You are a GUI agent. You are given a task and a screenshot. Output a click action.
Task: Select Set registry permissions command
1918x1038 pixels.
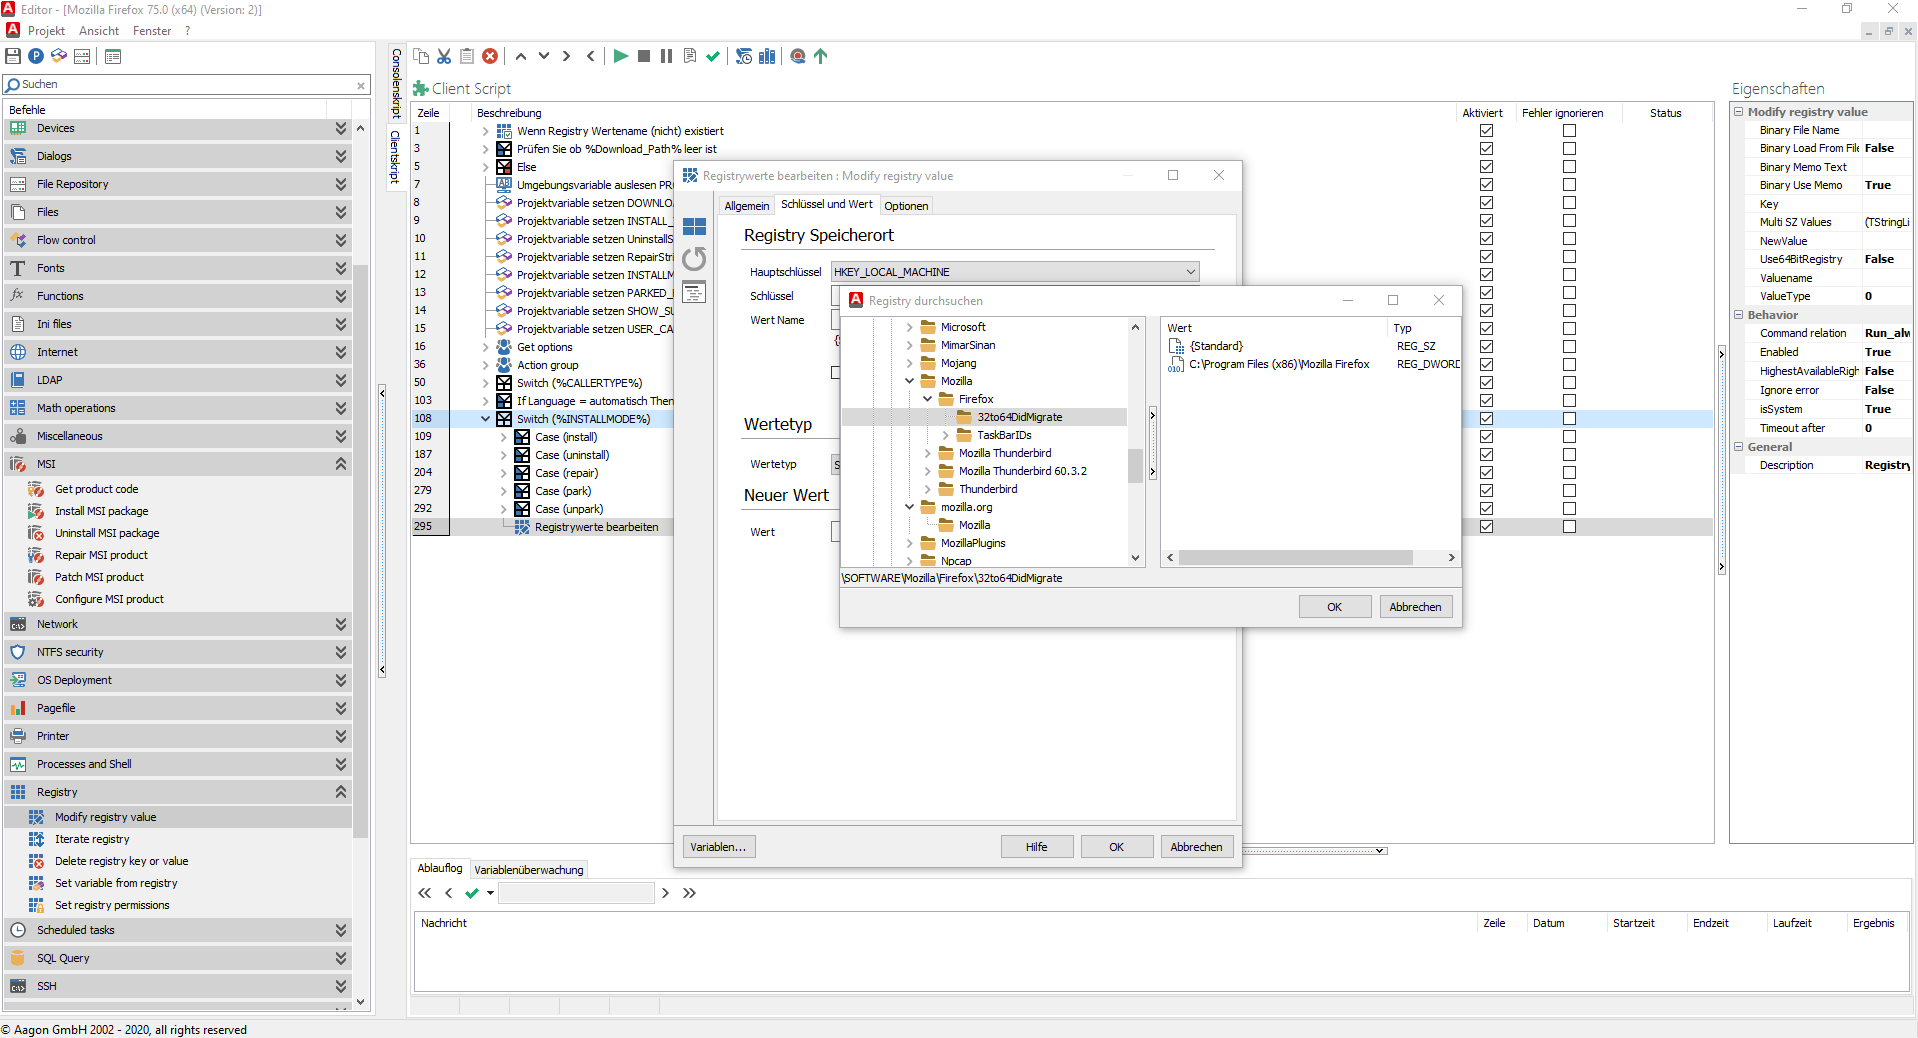(x=112, y=905)
